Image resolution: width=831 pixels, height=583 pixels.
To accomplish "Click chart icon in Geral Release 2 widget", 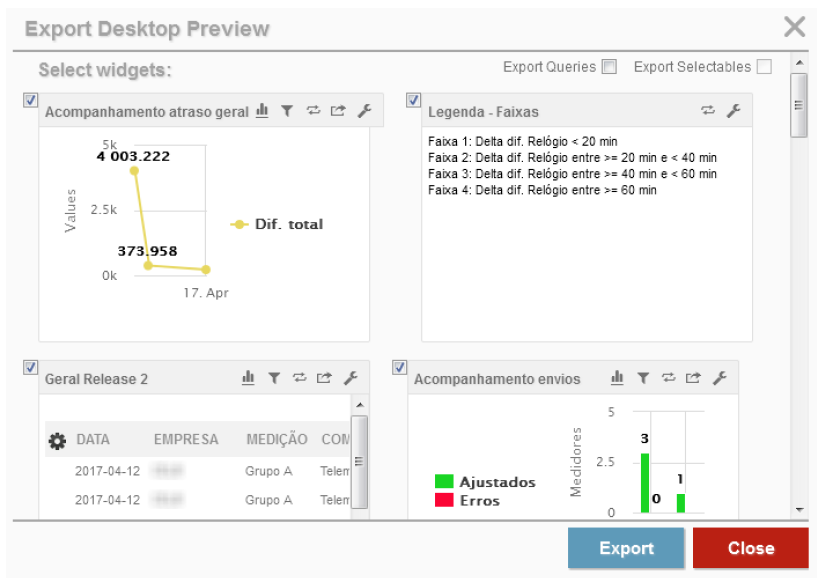I will pos(249,378).
